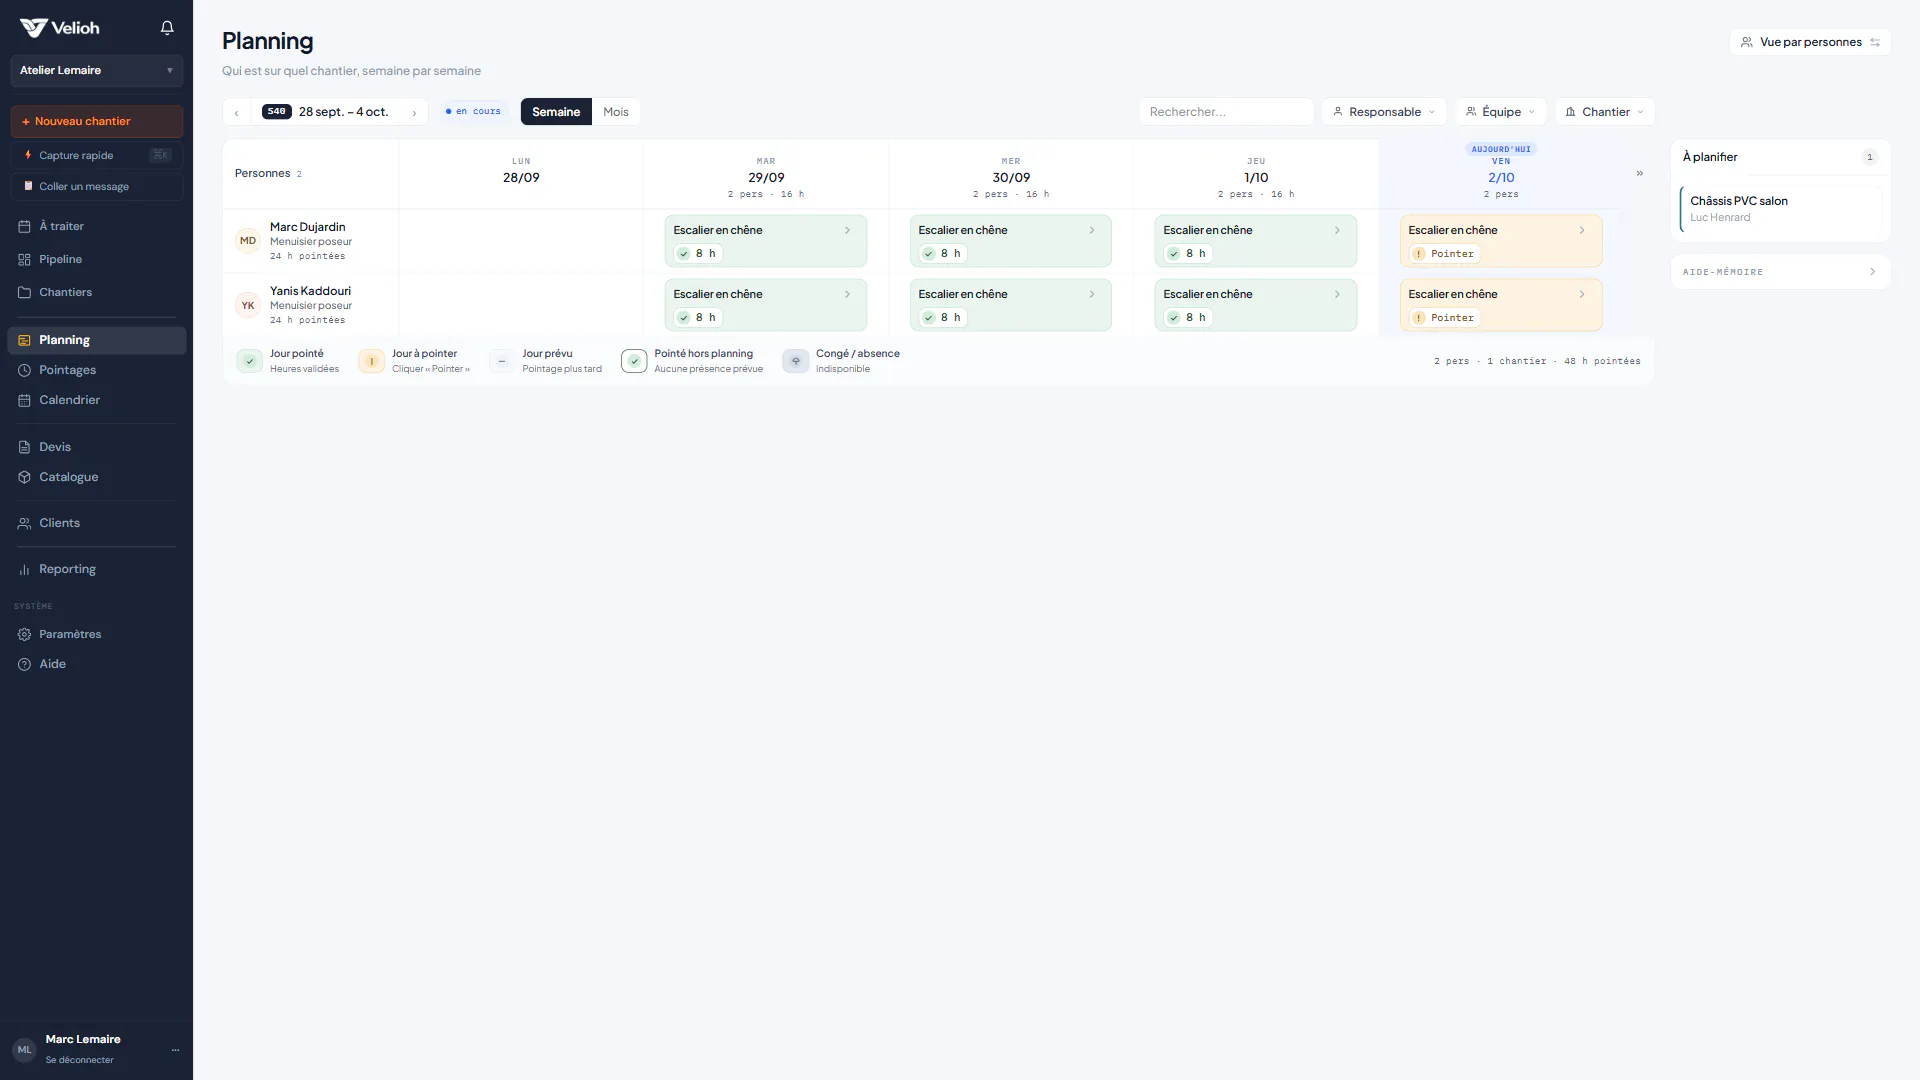
Task: Open Yanis Kaddouri's 30/09 card chevron
Action: [1092, 294]
